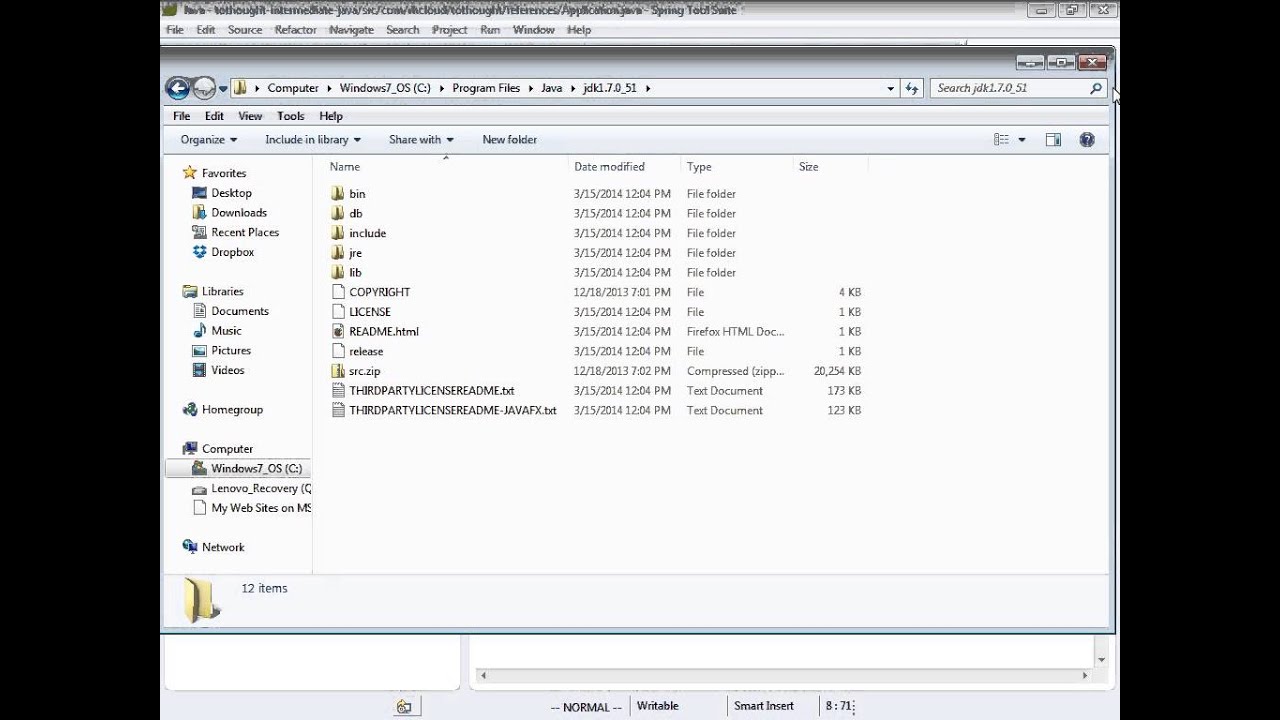Select the release file name
This screenshot has width=1280, height=720.
(366, 351)
